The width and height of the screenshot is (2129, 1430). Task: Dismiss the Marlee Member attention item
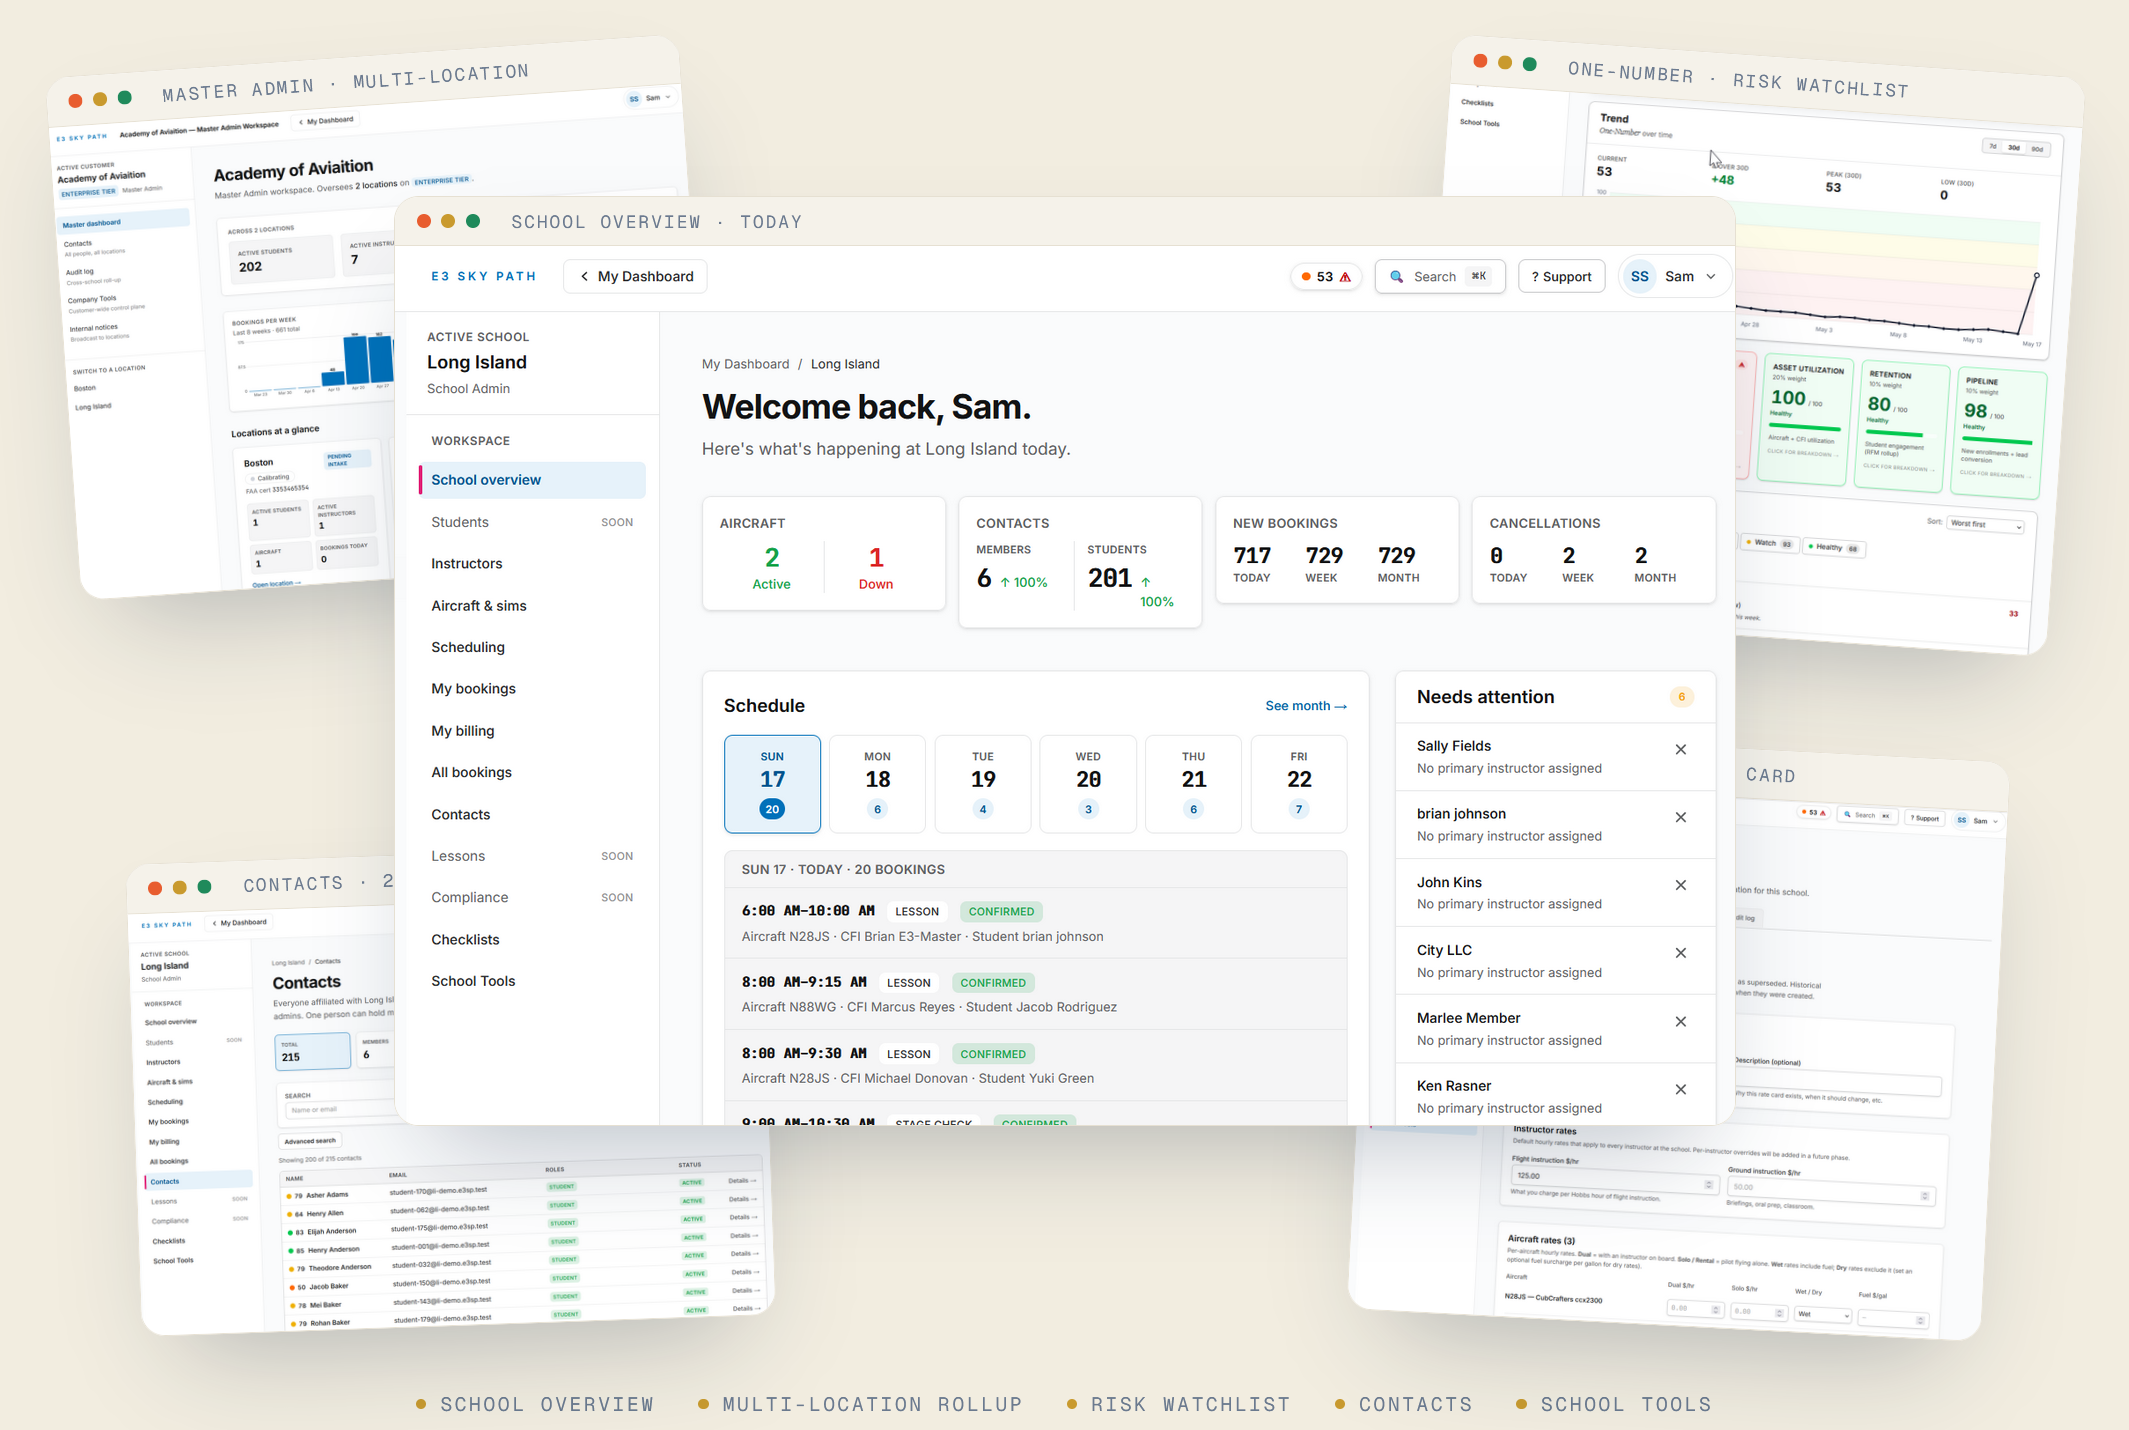pos(1681,1022)
